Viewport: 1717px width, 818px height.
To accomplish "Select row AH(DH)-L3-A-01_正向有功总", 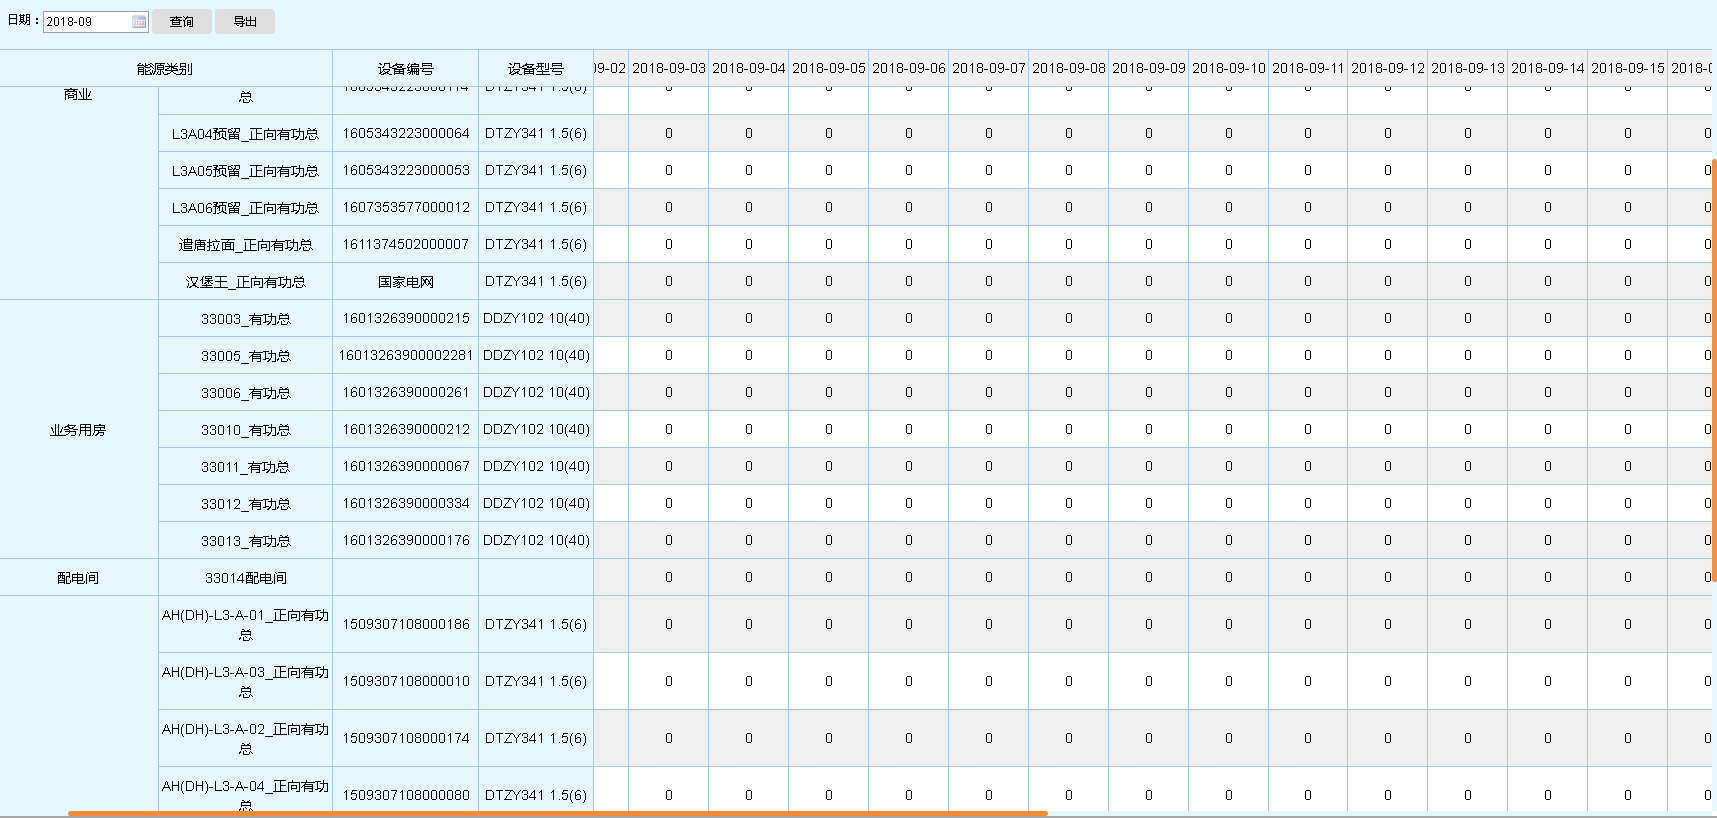I will (x=245, y=625).
